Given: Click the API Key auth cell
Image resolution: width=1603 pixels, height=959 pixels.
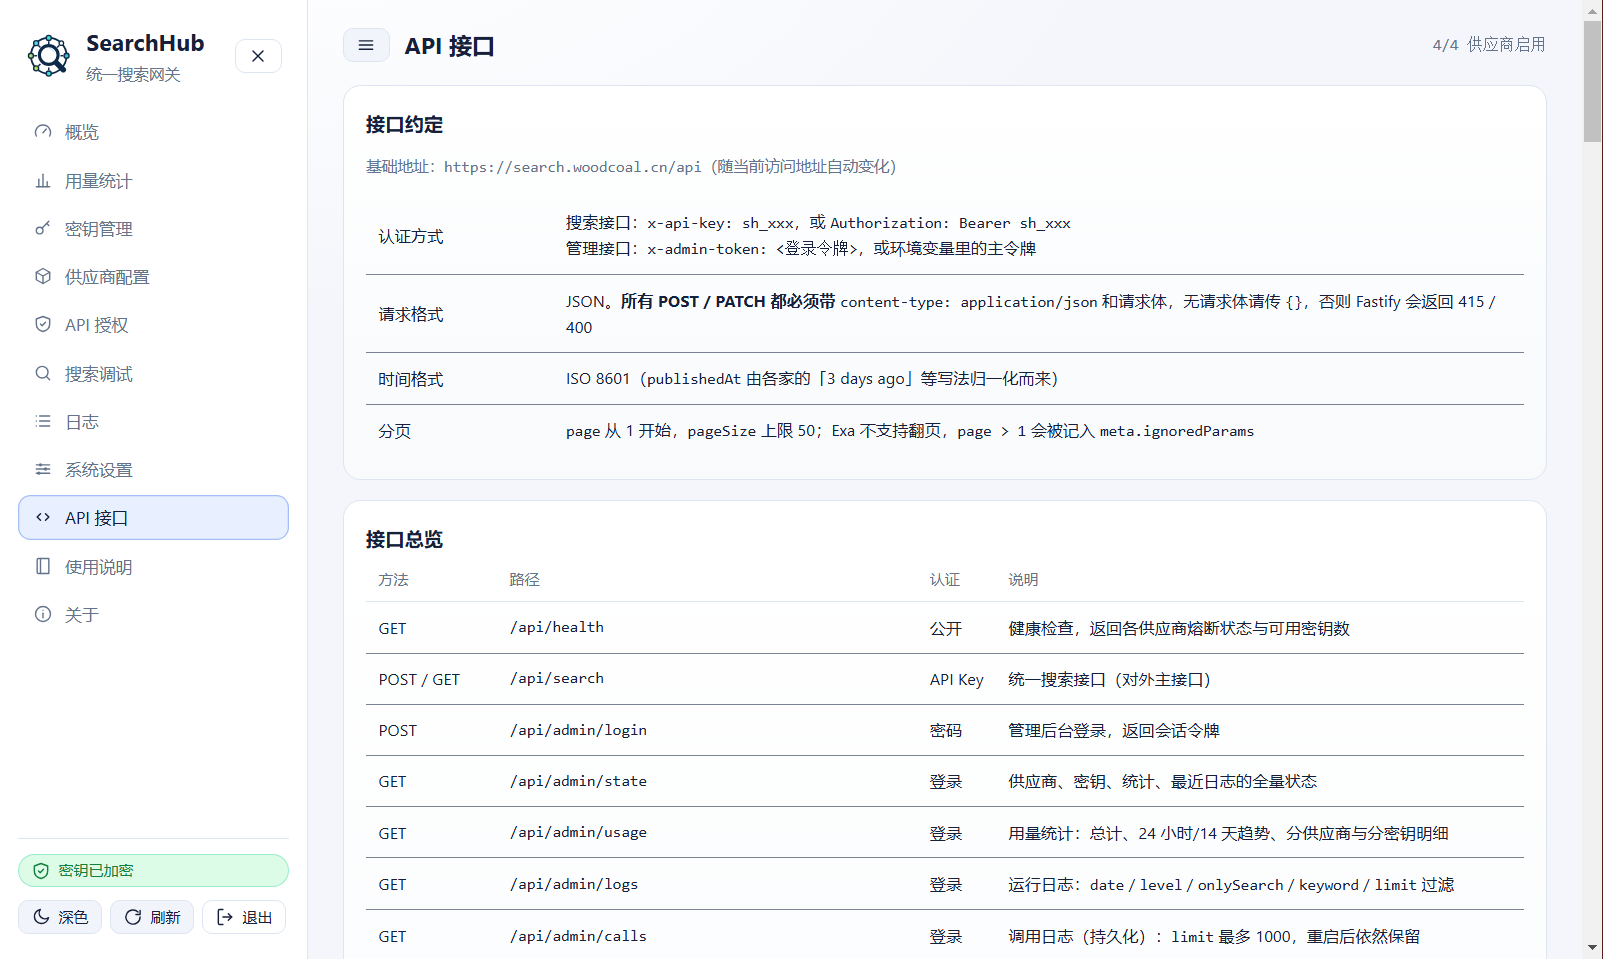Looking at the screenshot, I should pyautogui.click(x=957, y=679).
